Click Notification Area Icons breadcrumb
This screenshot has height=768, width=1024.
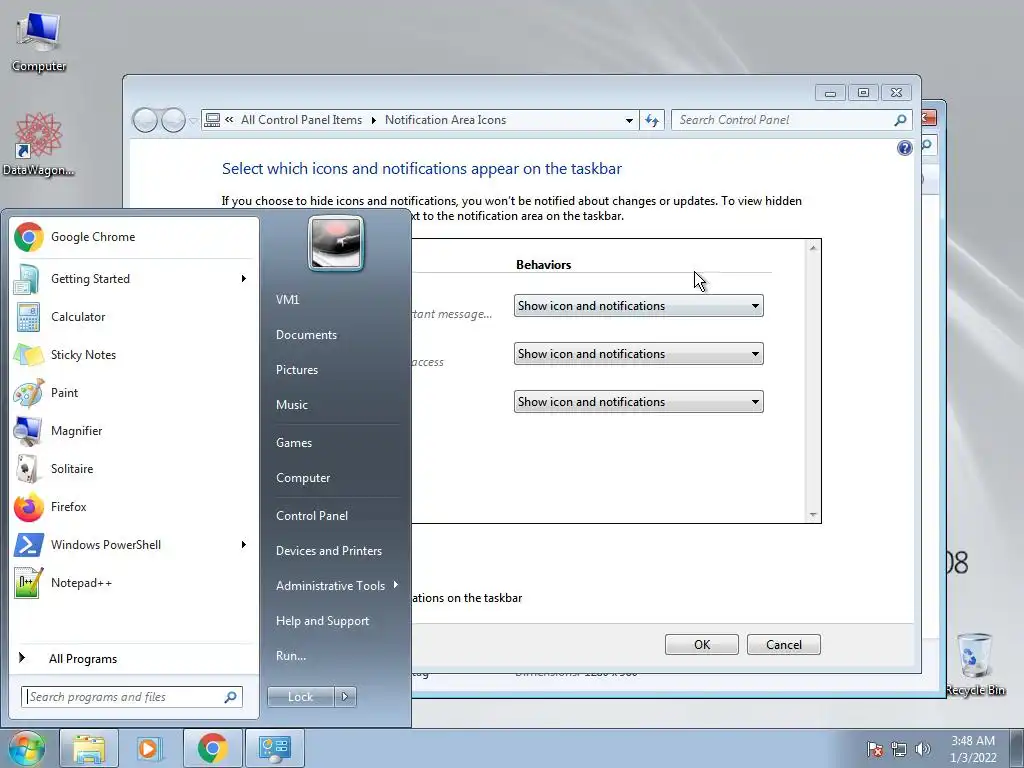click(x=445, y=120)
